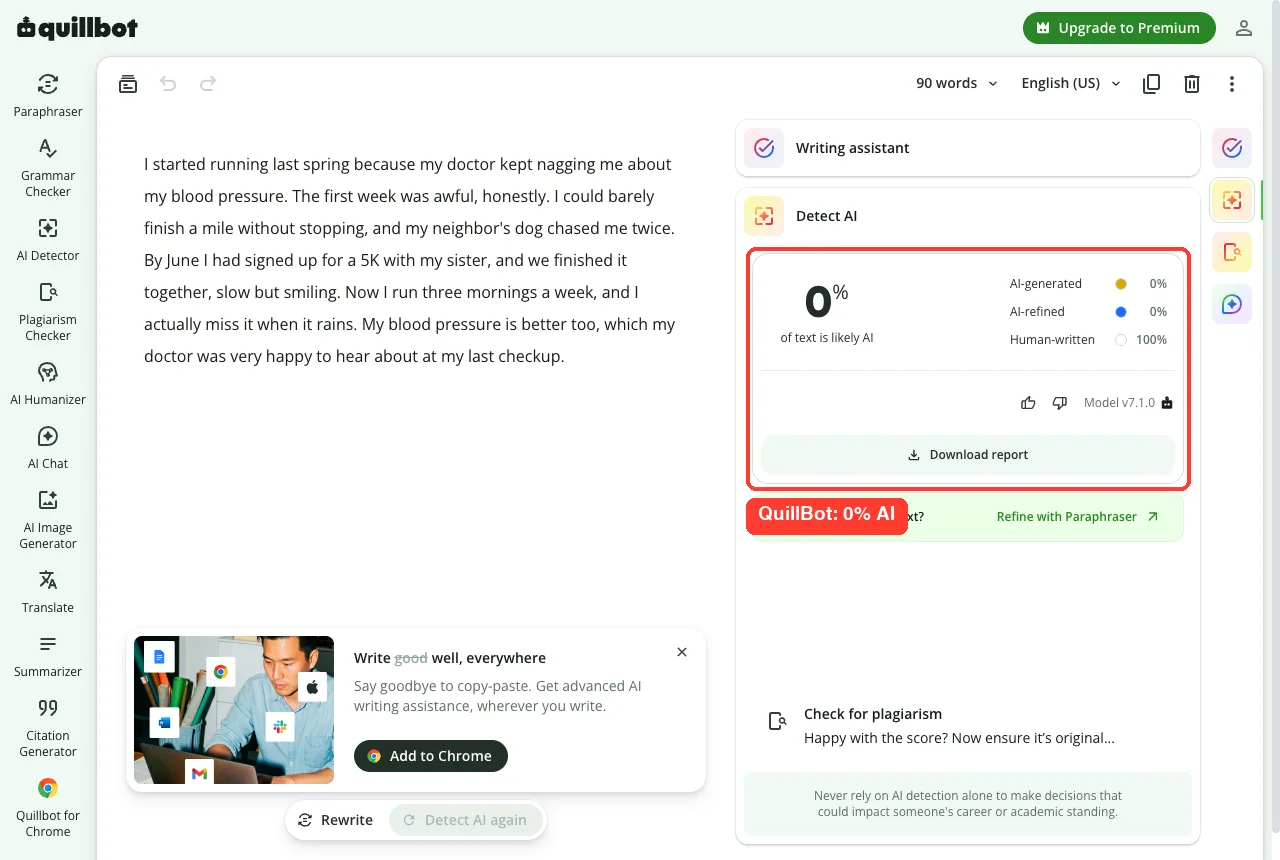Delete the text with trash icon

tap(1192, 84)
